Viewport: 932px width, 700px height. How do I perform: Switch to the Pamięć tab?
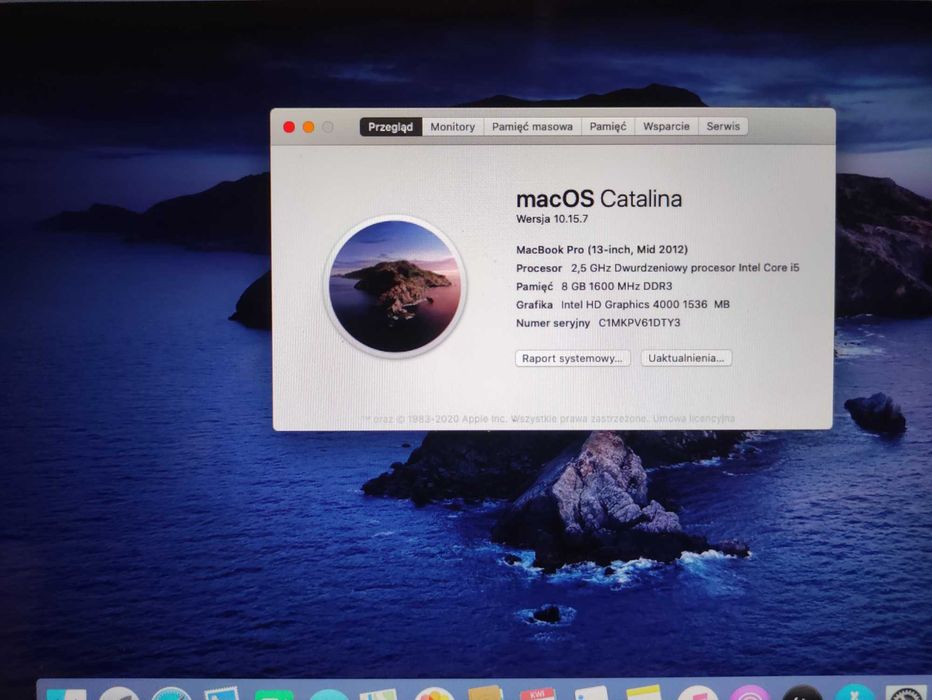[x=607, y=127]
